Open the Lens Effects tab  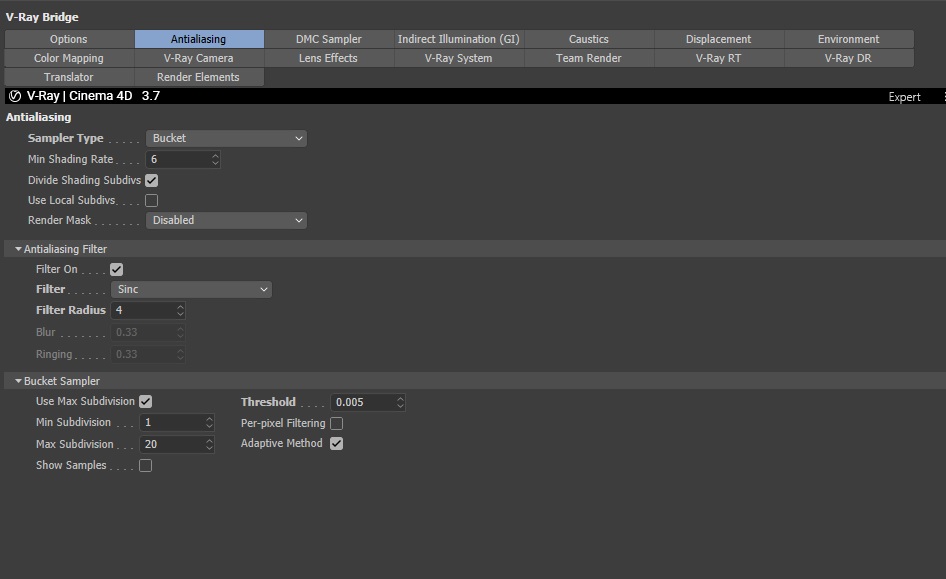(x=329, y=59)
